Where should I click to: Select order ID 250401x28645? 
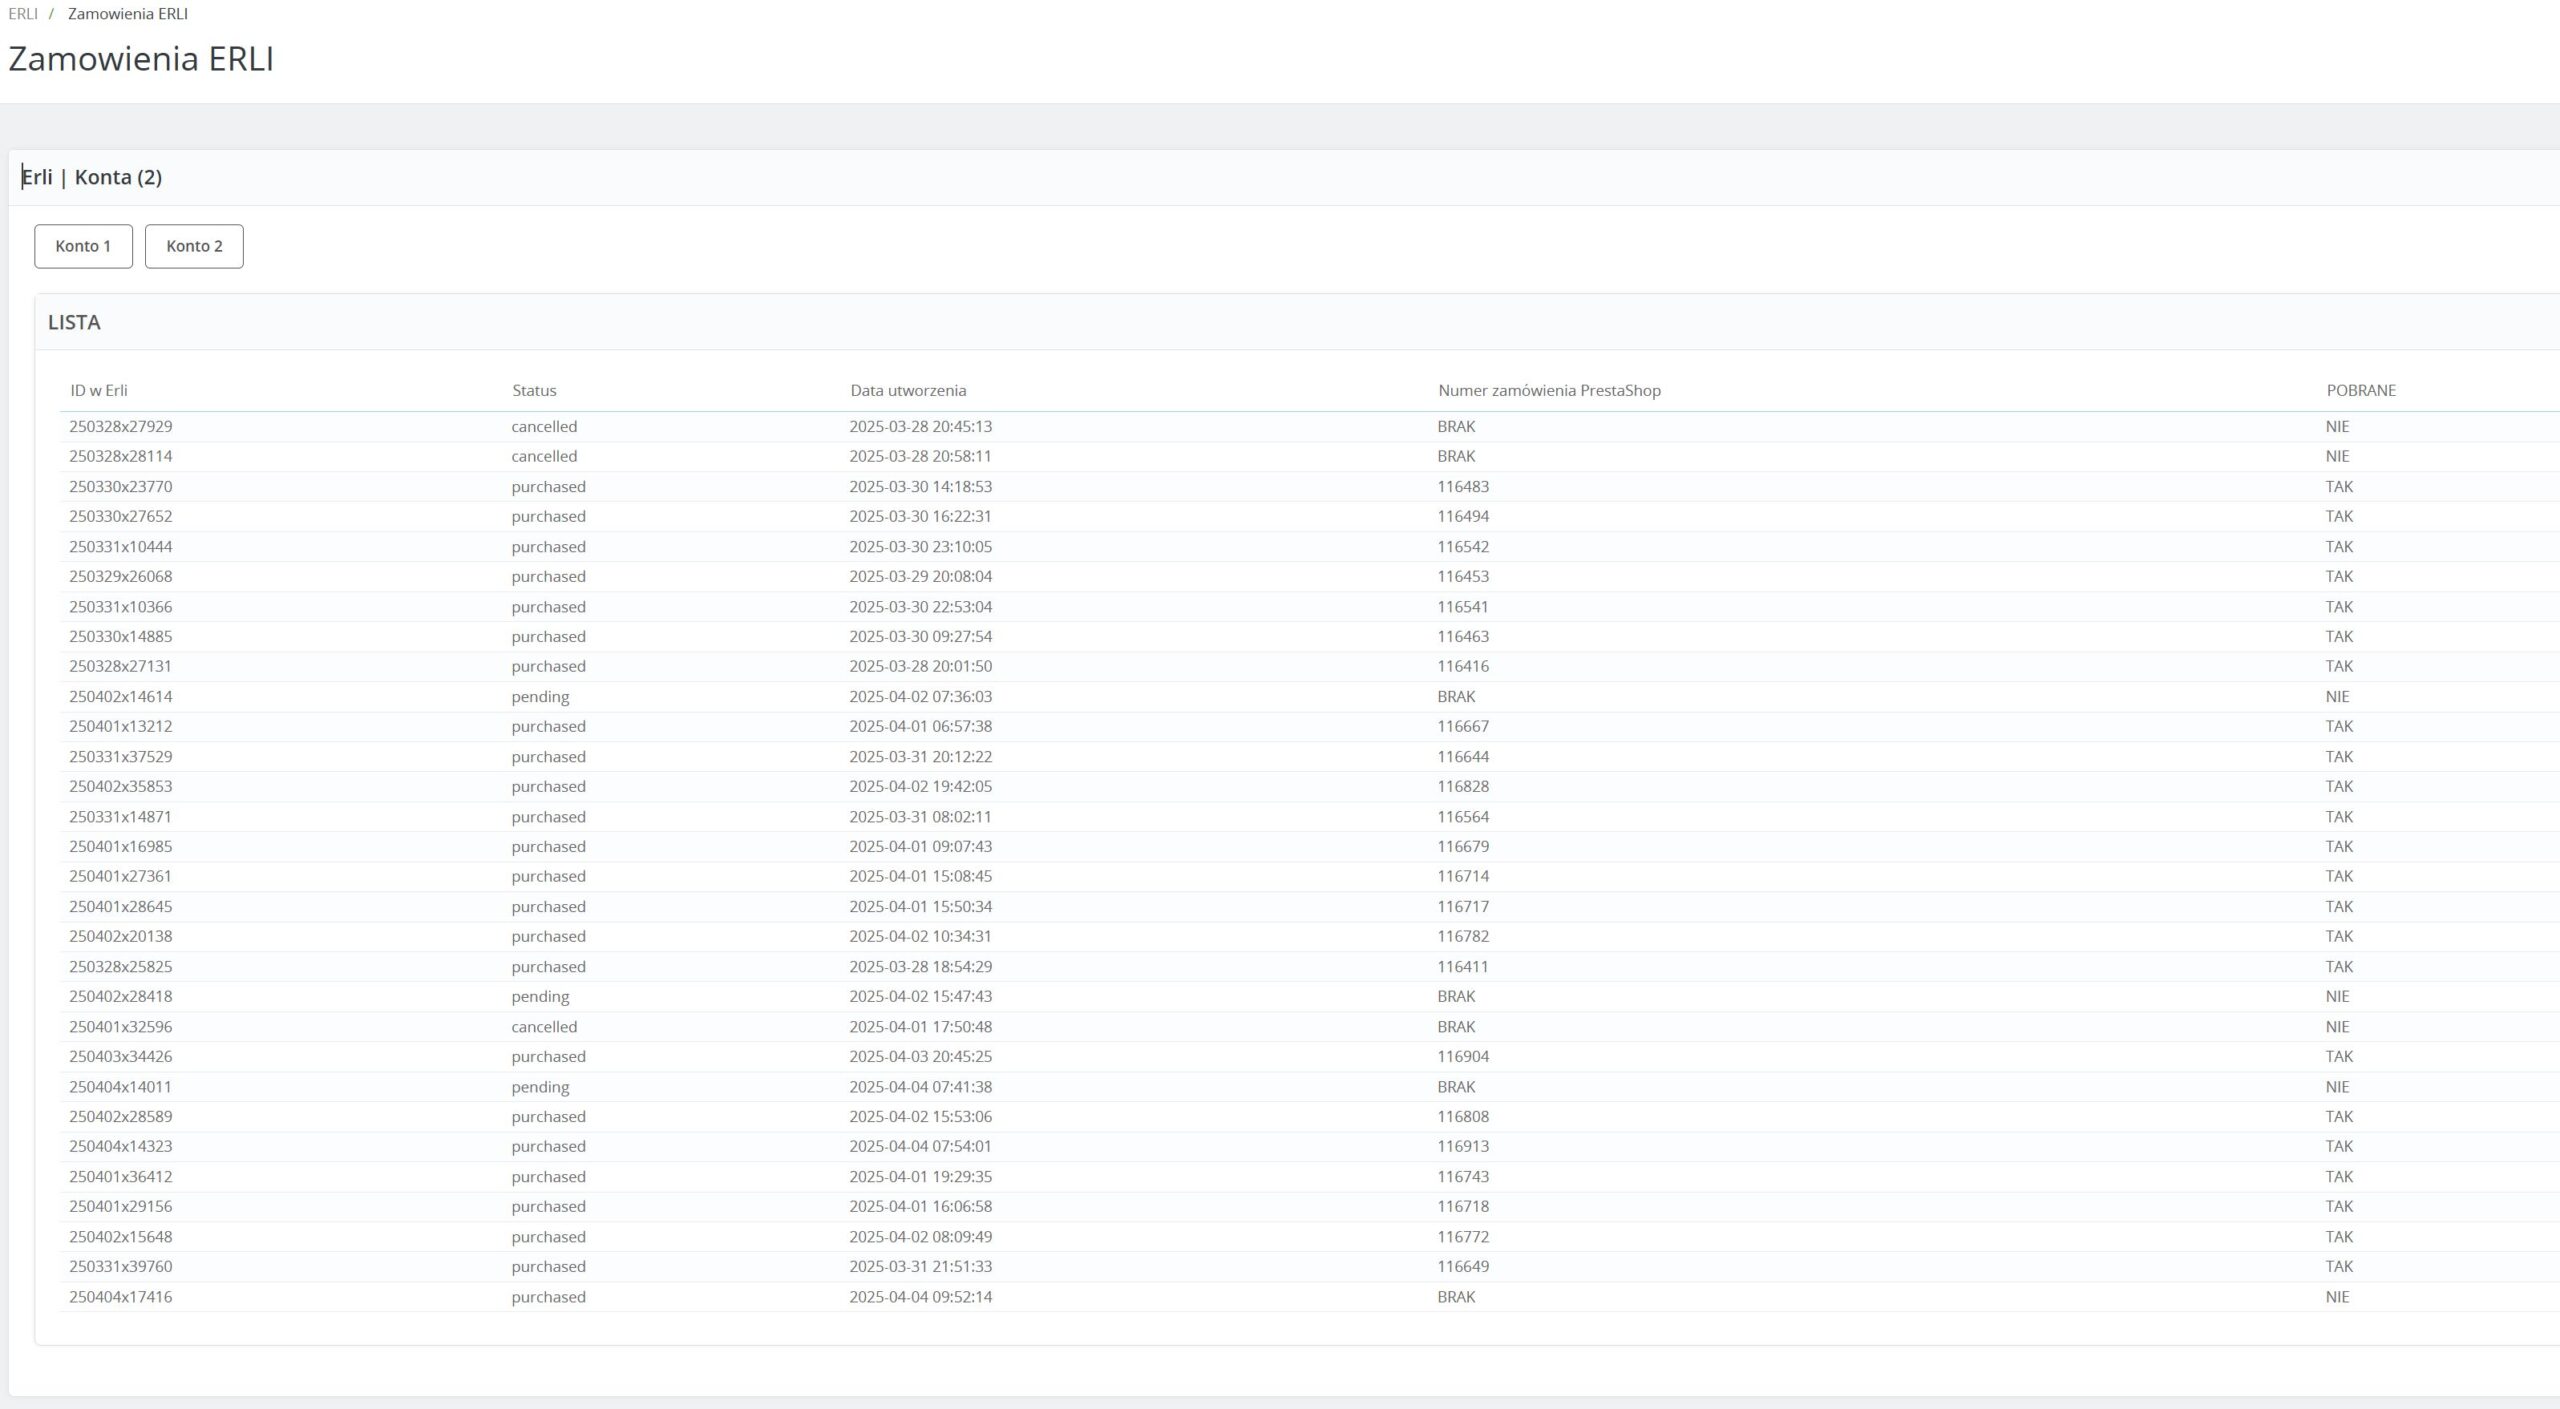coord(121,906)
